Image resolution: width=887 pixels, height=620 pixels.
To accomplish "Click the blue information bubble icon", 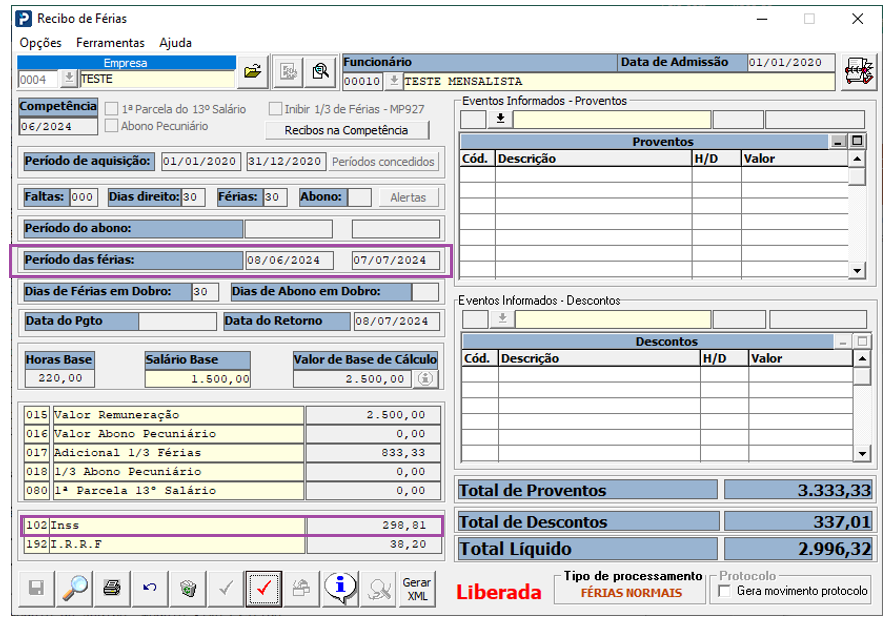I will pyautogui.click(x=340, y=588).
